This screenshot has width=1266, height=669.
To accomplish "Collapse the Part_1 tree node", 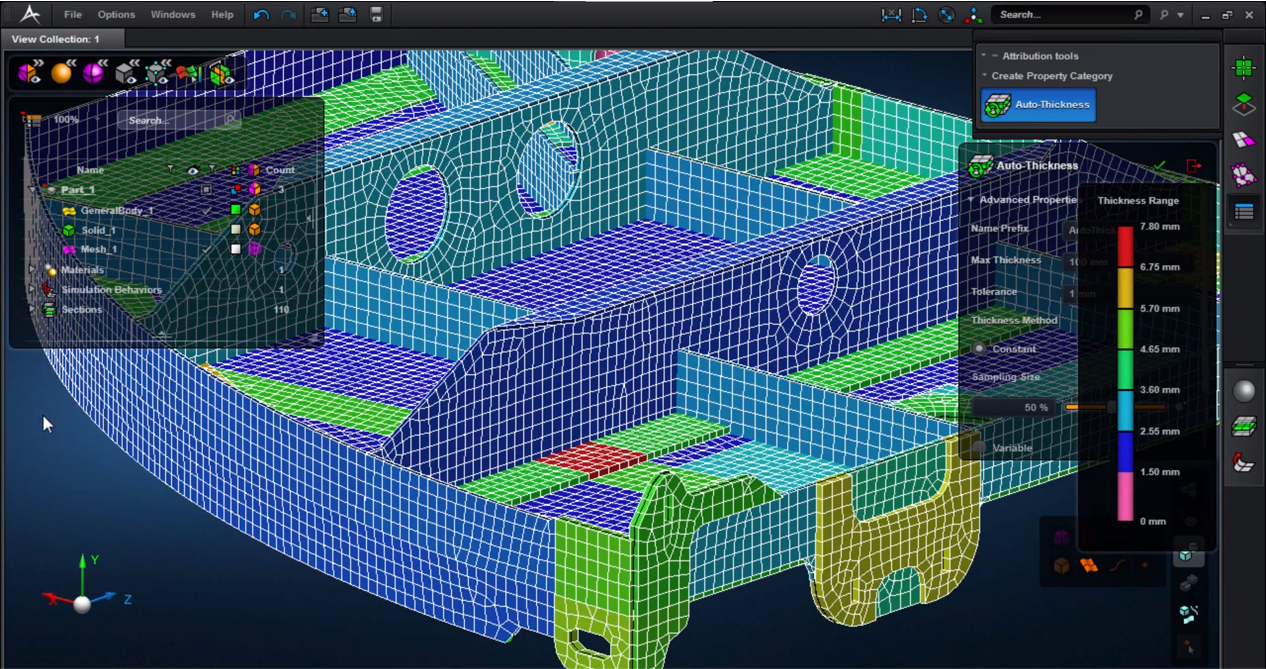I will click(x=32, y=189).
